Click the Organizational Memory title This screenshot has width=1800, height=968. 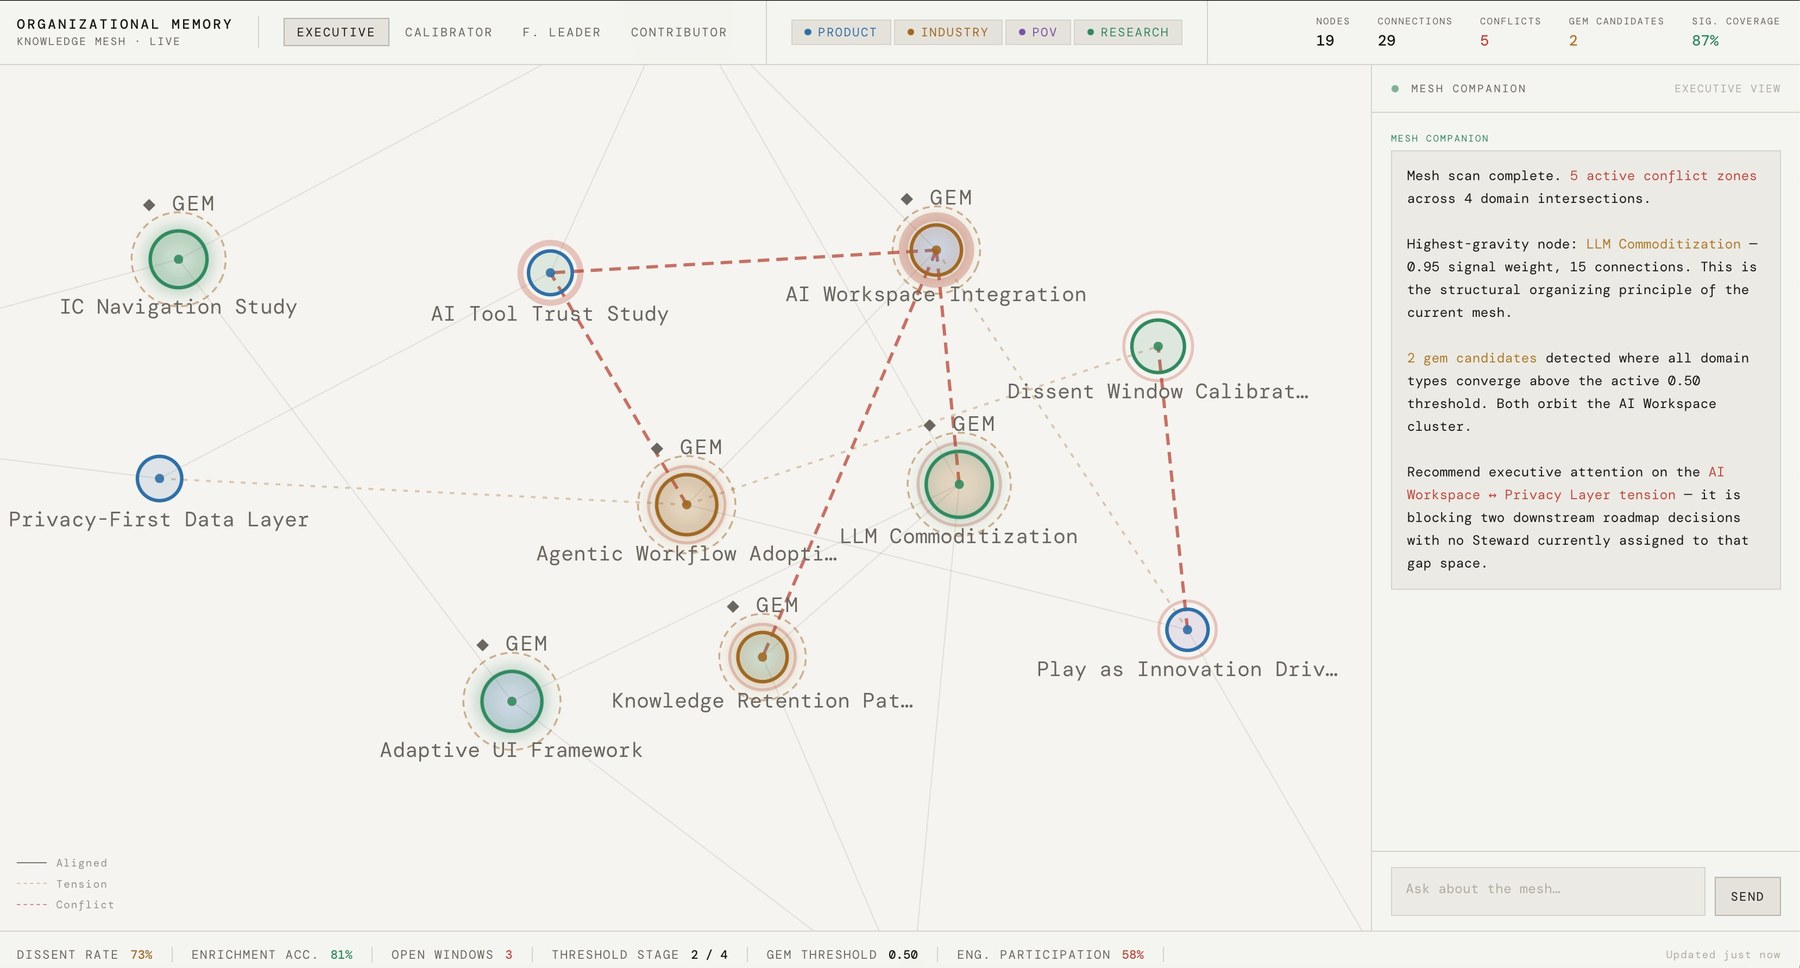(x=124, y=24)
